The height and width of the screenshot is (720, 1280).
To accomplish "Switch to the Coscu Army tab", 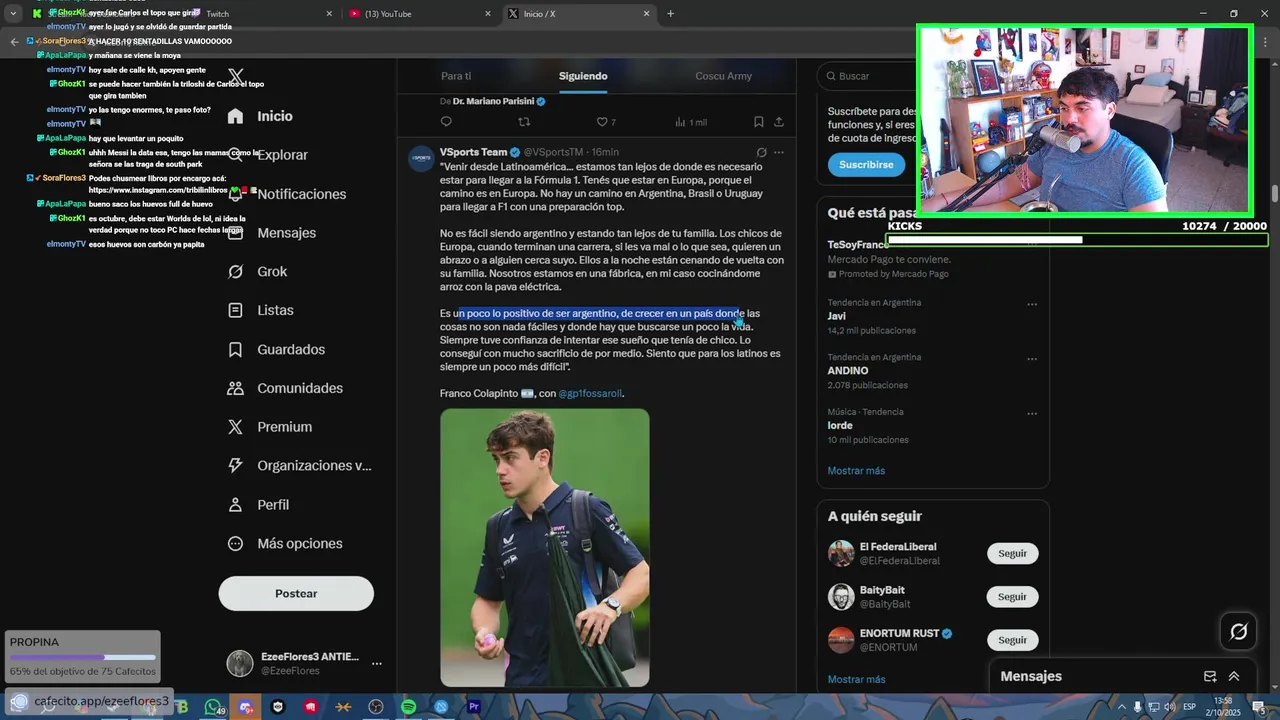I will 723,76.
